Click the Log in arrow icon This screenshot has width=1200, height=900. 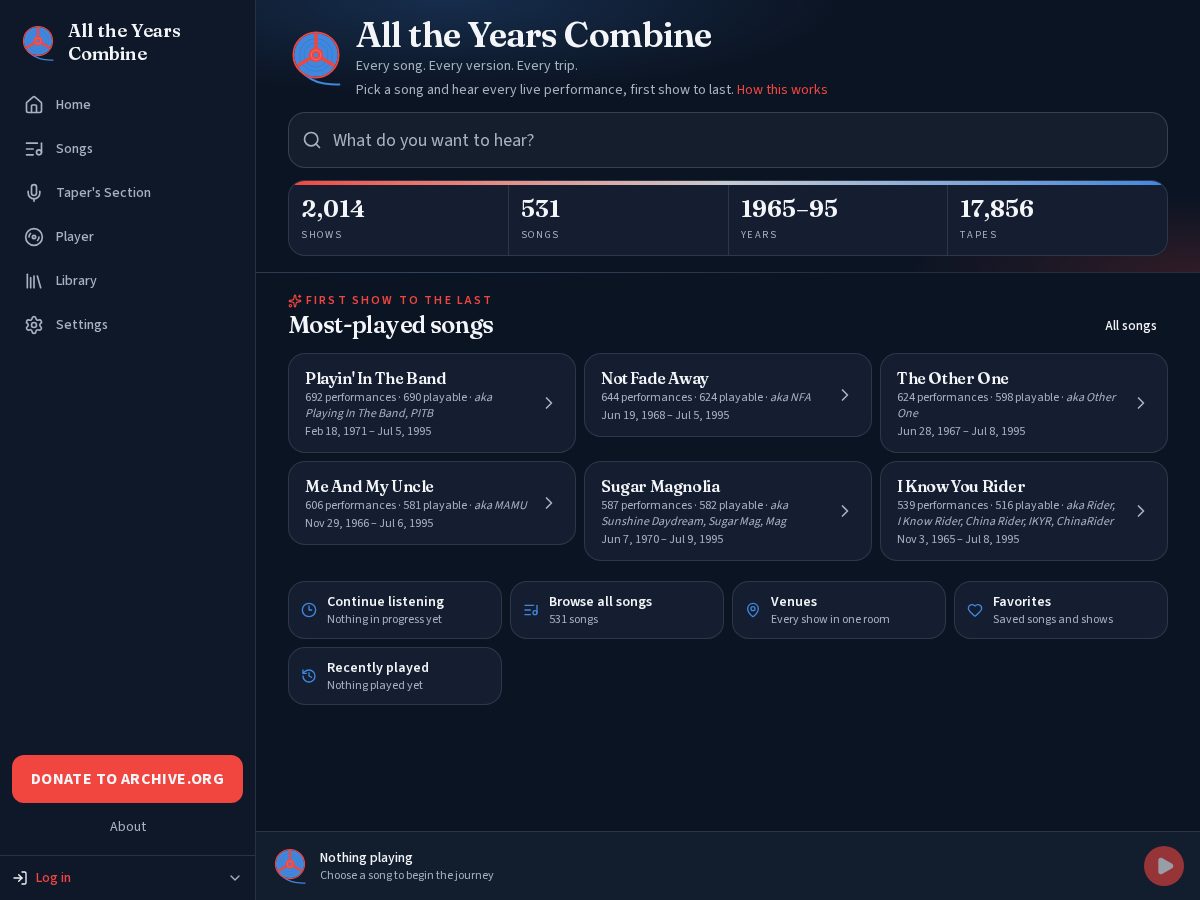[20, 877]
